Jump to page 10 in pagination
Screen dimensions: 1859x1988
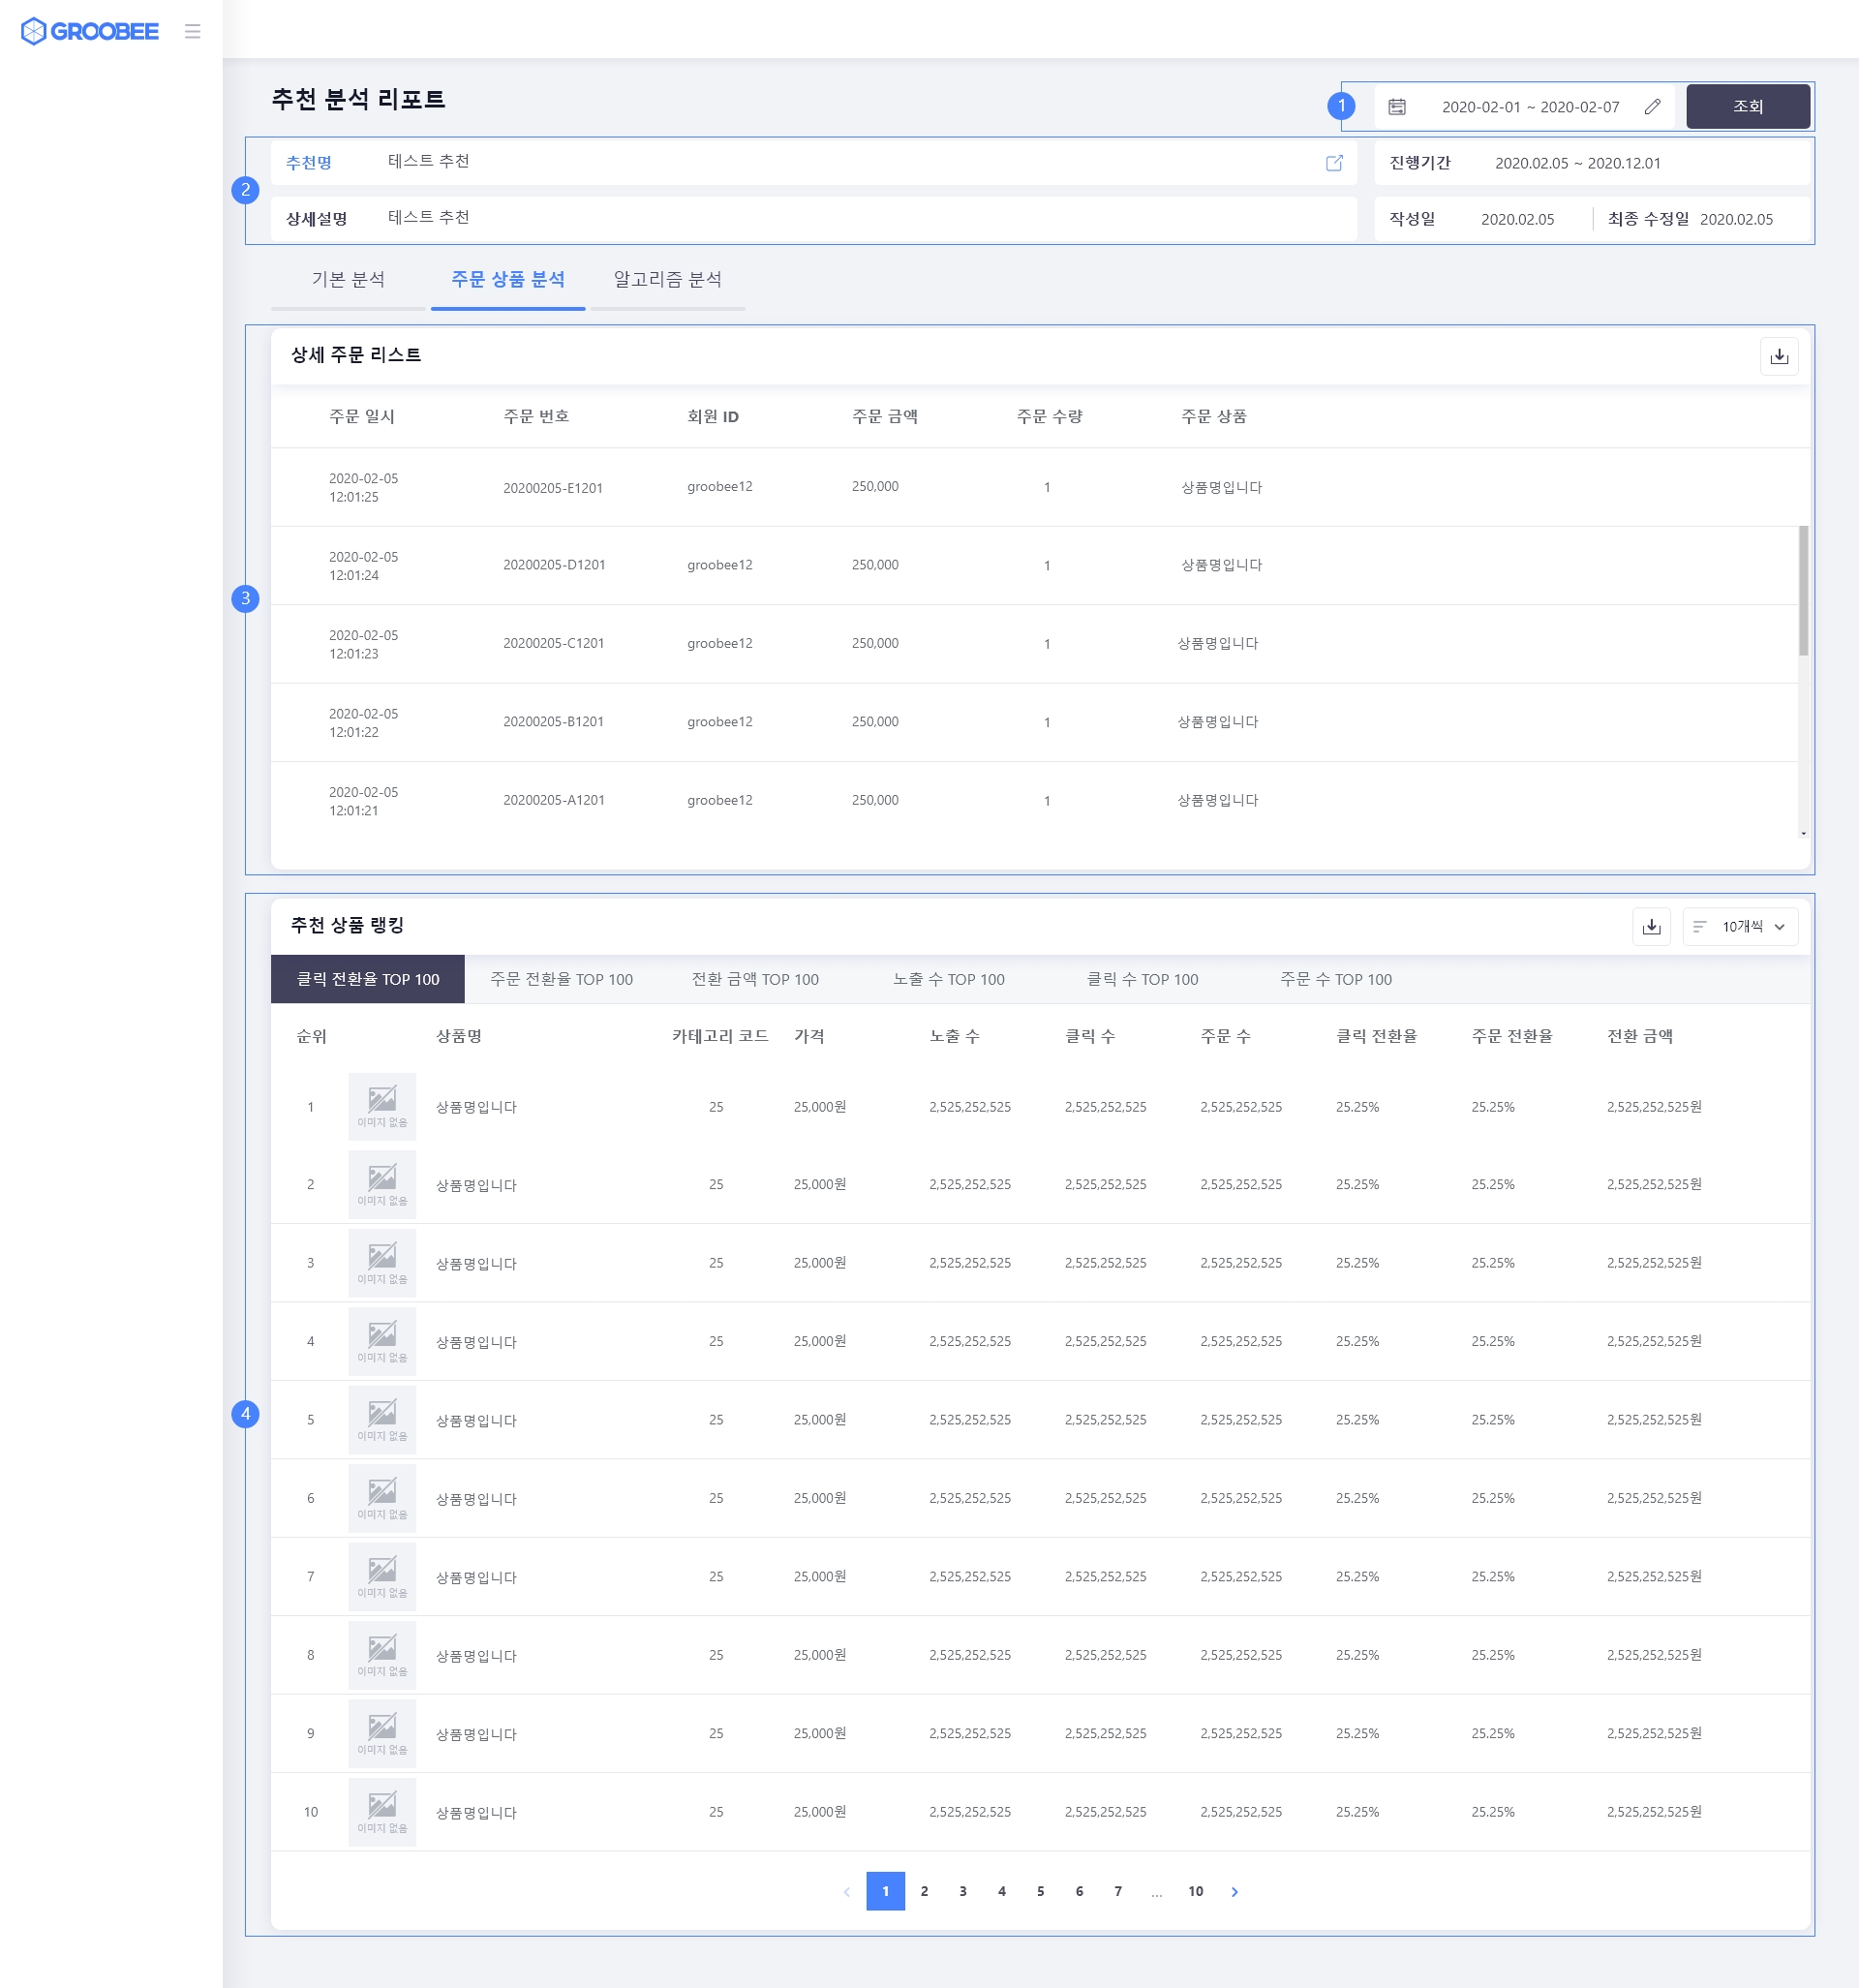pos(1195,1891)
